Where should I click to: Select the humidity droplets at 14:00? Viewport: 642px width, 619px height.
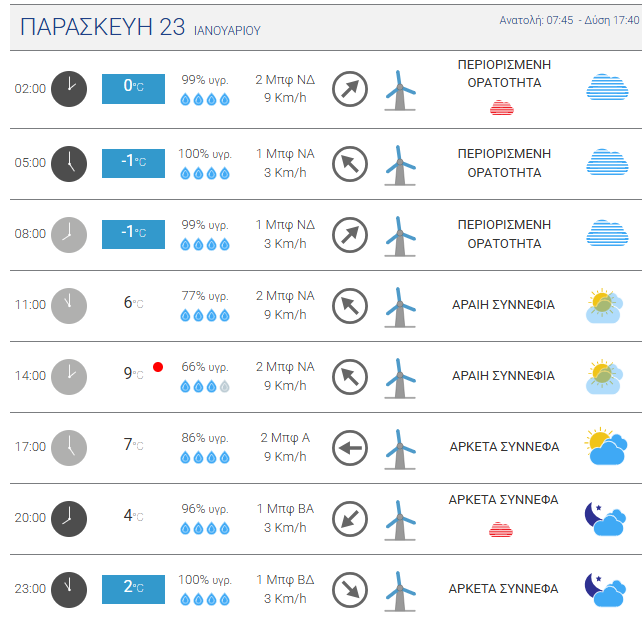(x=205, y=386)
